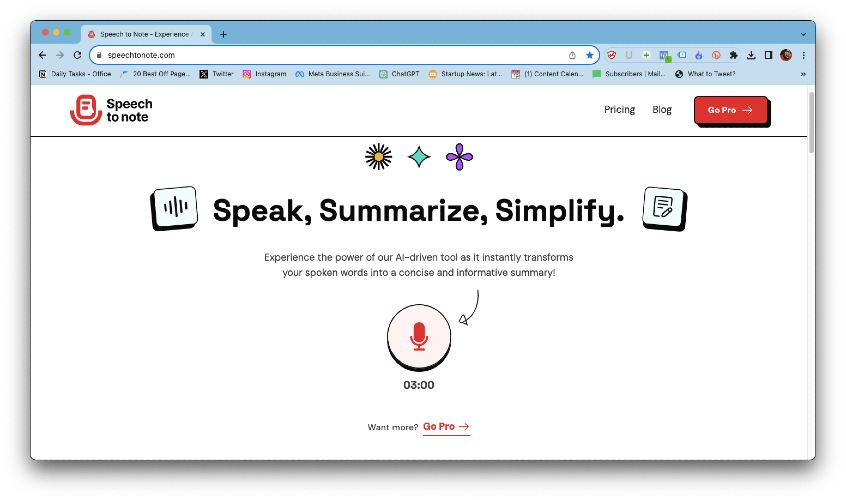Click the blue bookmark star
846x500 pixels.
(x=590, y=55)
